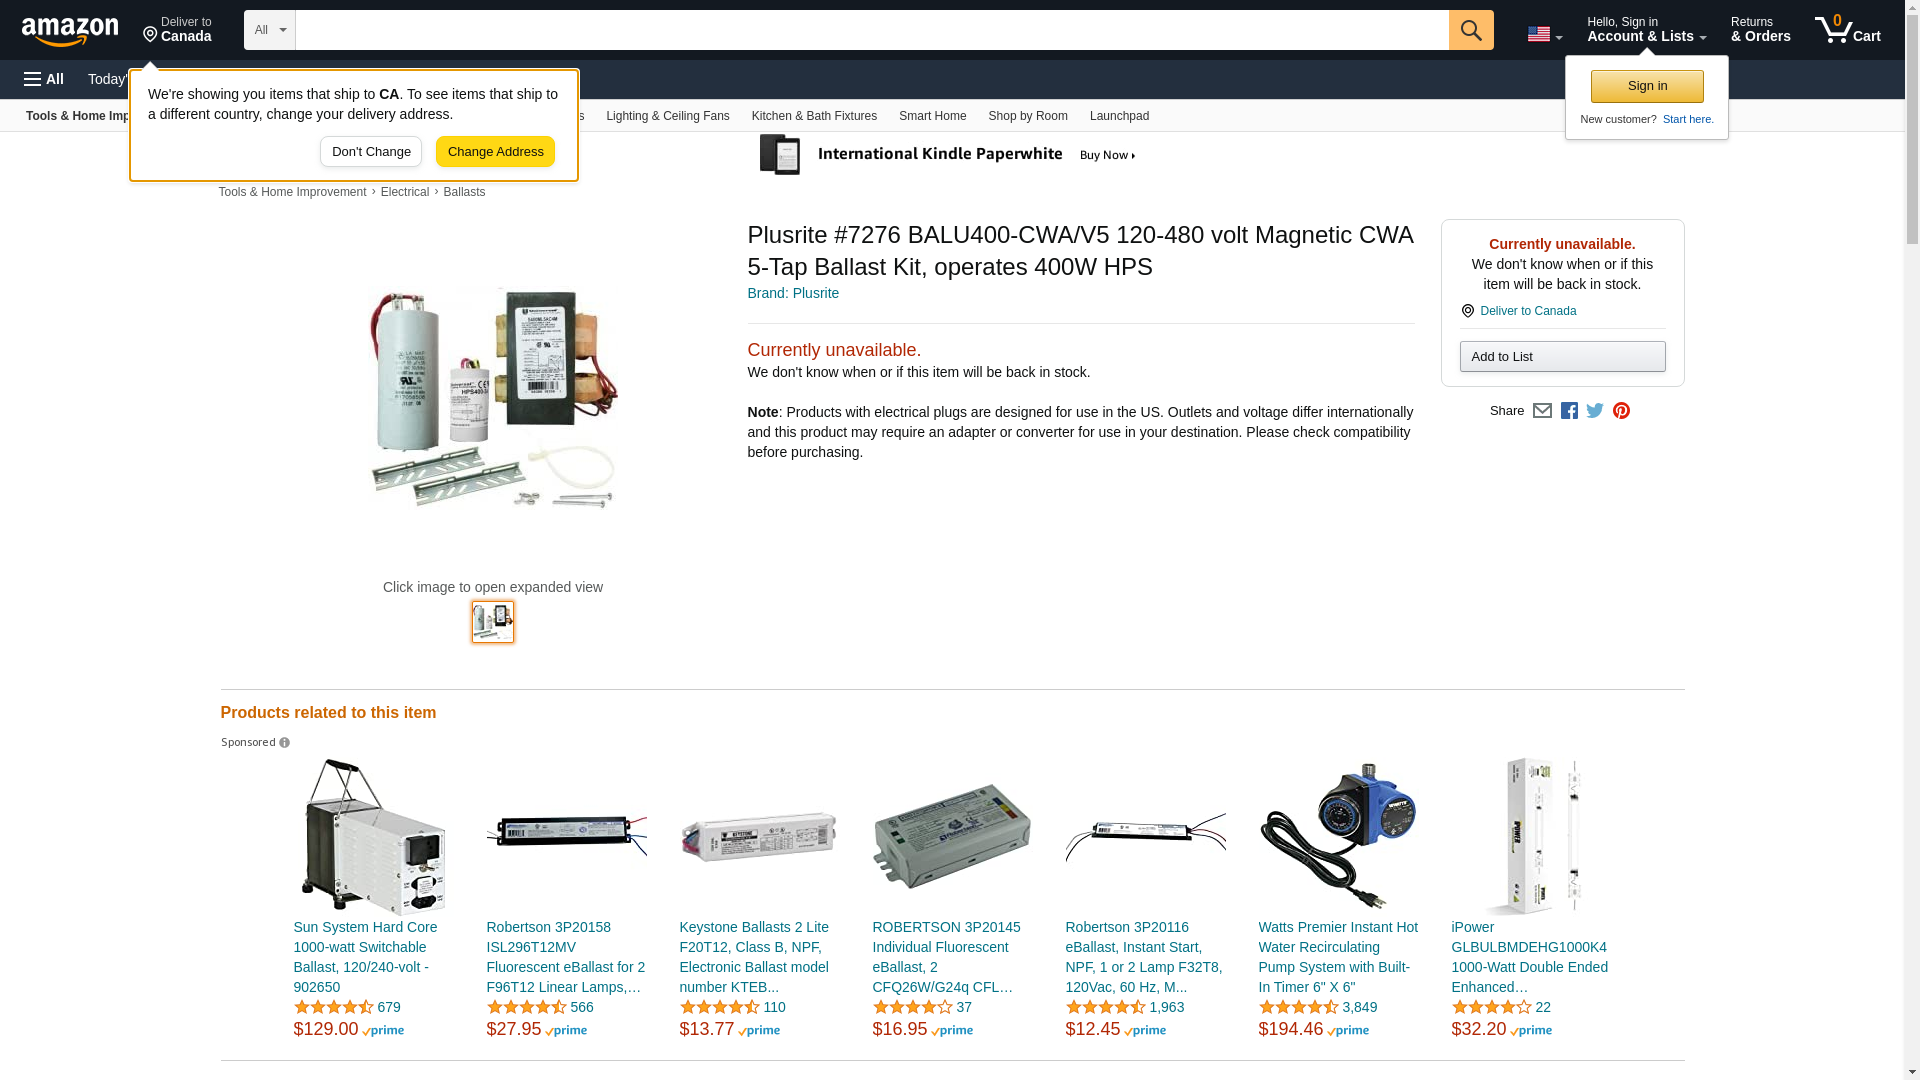Click the Amazon logo
This screenshot has height=1080, width=1920.
(70, 31)
